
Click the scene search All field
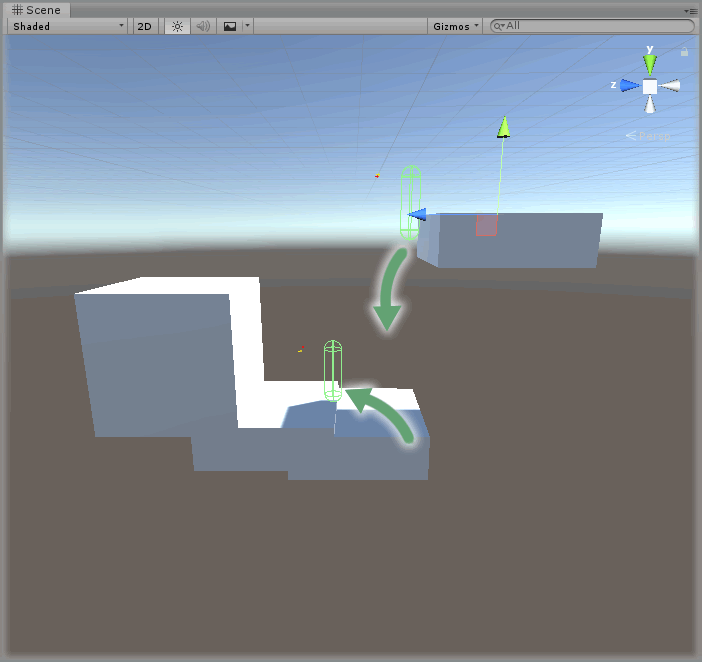coord(592,26)
